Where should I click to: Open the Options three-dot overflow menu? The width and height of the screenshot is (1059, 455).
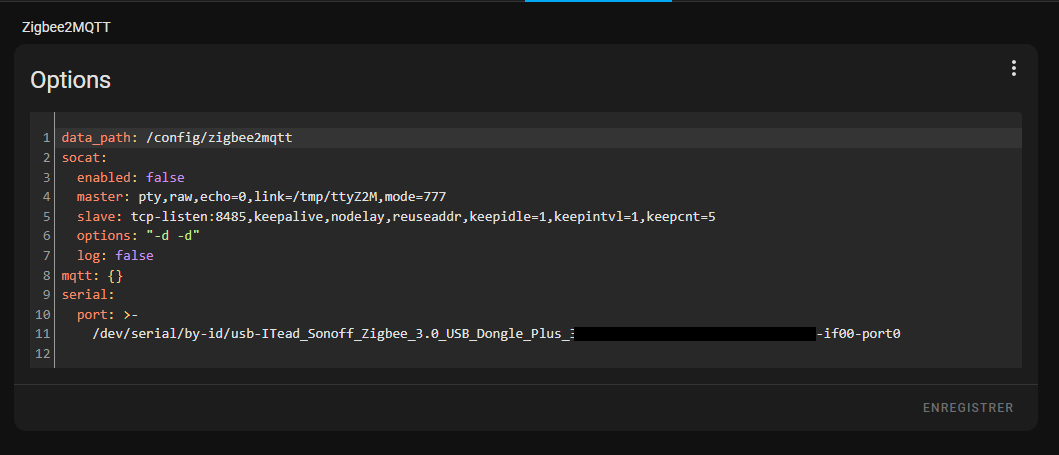[x=1013, y=68]
